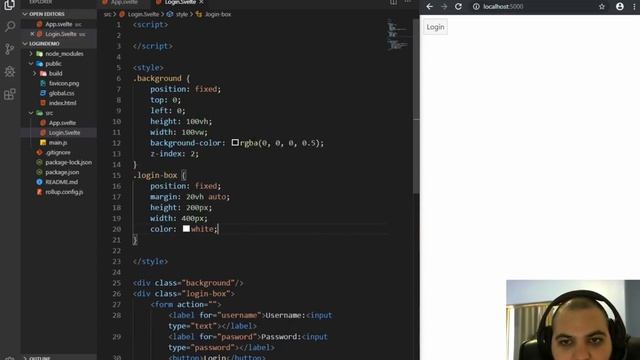Select the Login.svelte editor tab
Viewport: 640px width, 360px height.
click(180, 2)
